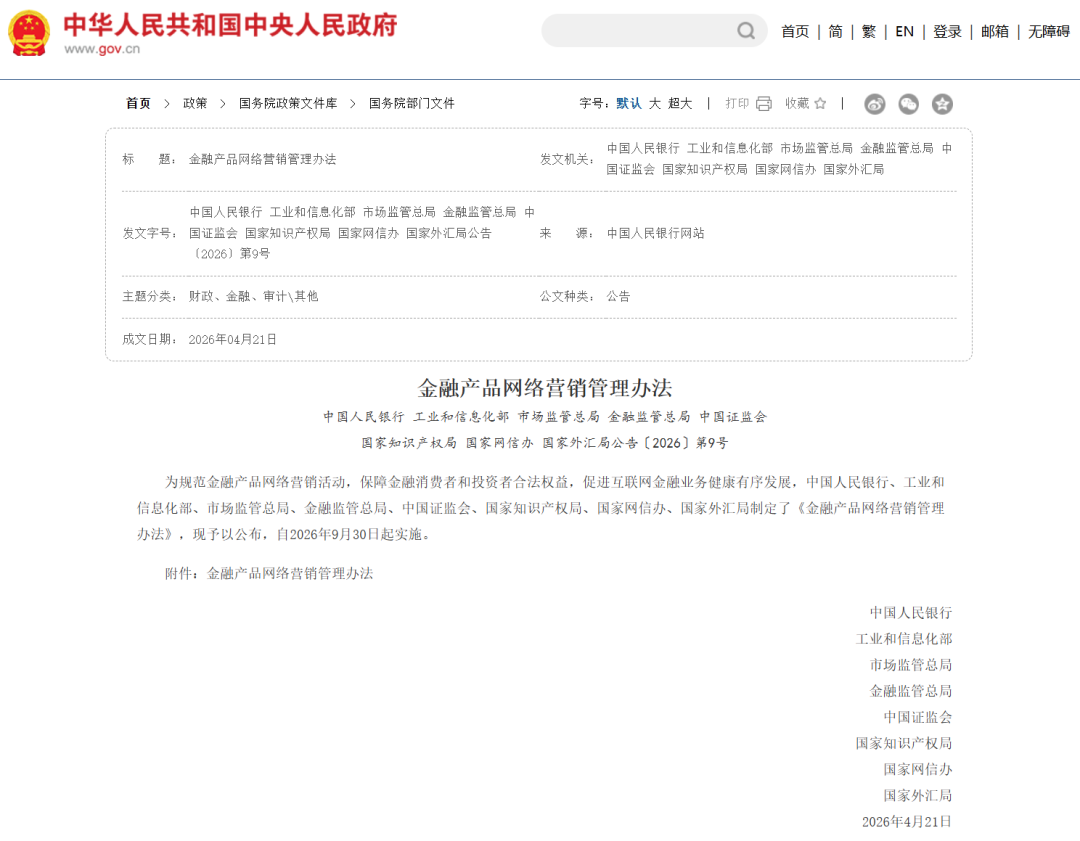Open the 邮箱 mailbox link

pos(995,32)
